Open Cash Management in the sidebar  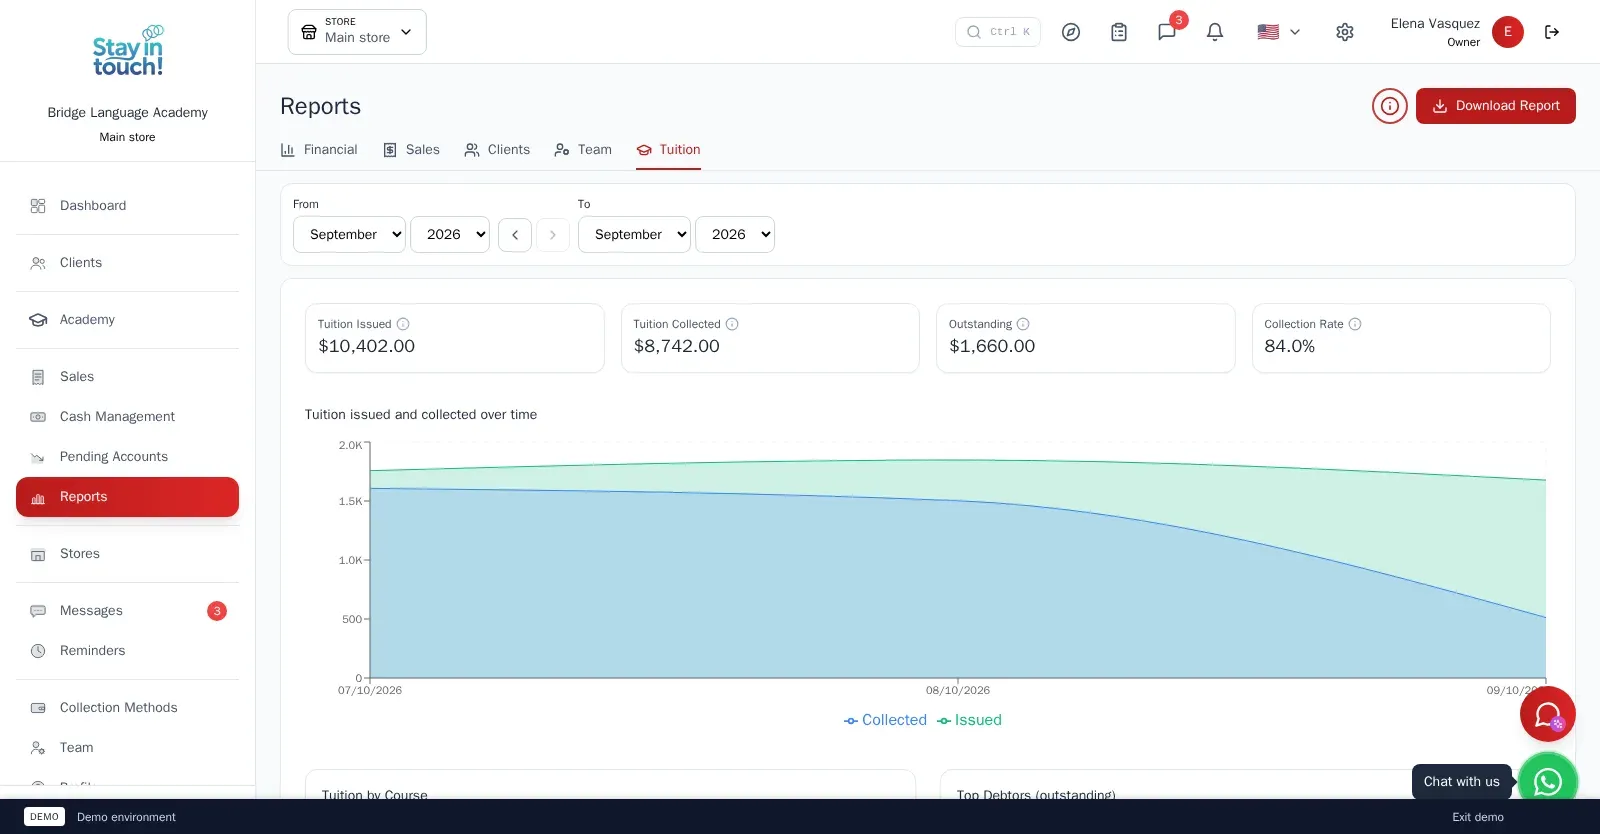[128, 417]
